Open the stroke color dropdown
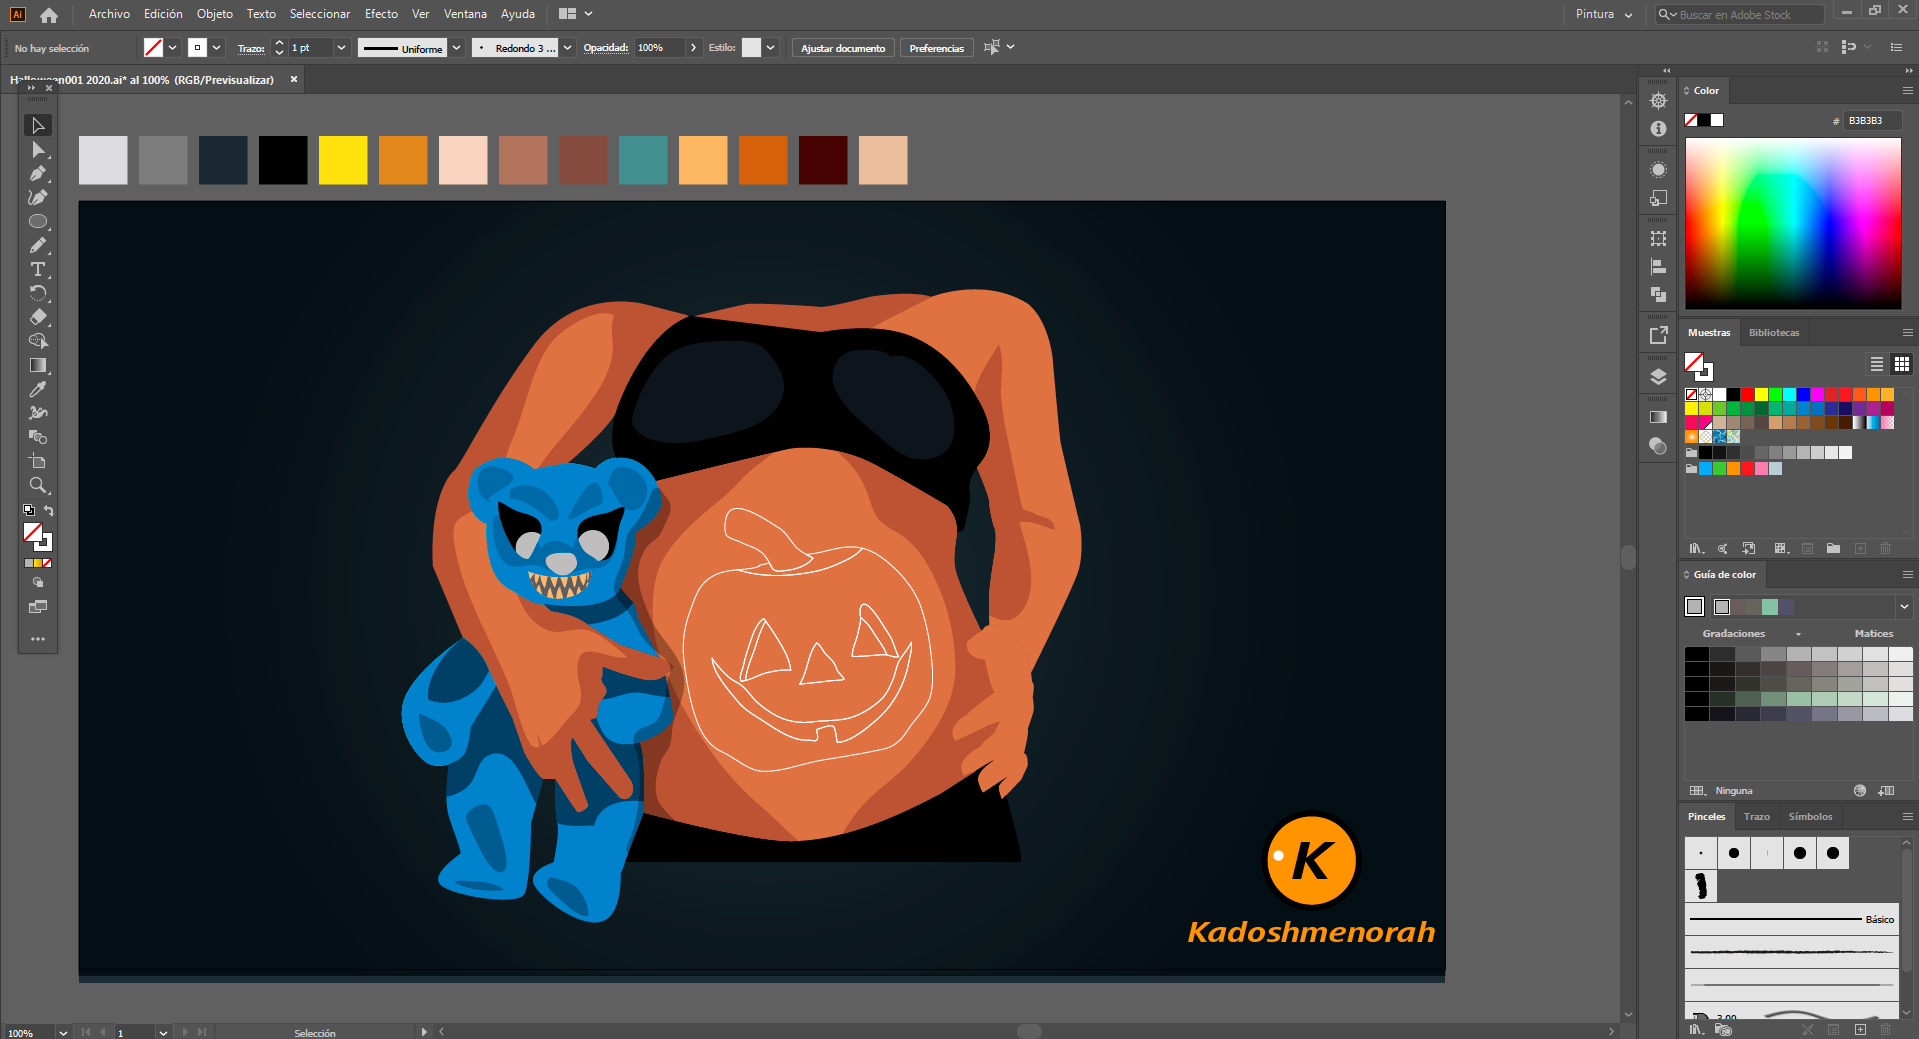This screenshot has height=1039, width=1919. point(216,47)
